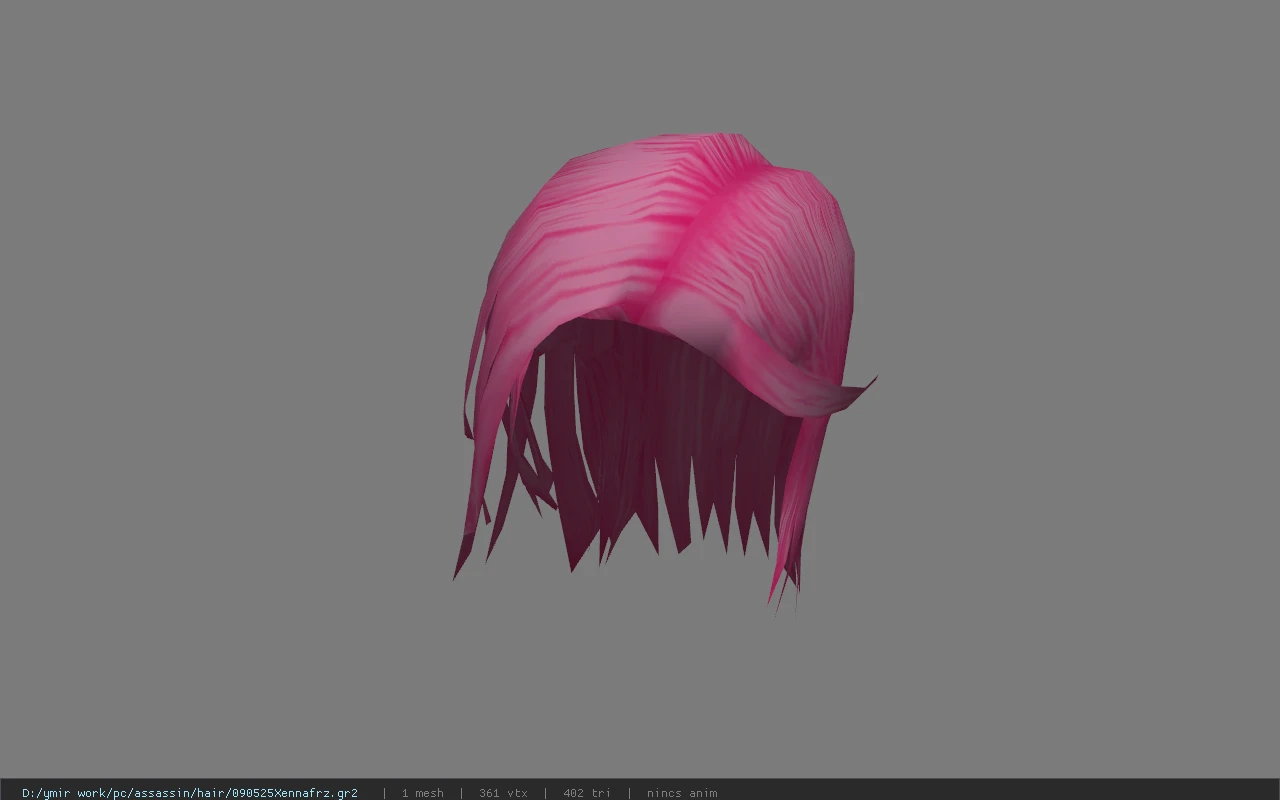1280x800 pixels.
Task: Click the '1 mesh' status entry
Action: [x=422, y=793]
